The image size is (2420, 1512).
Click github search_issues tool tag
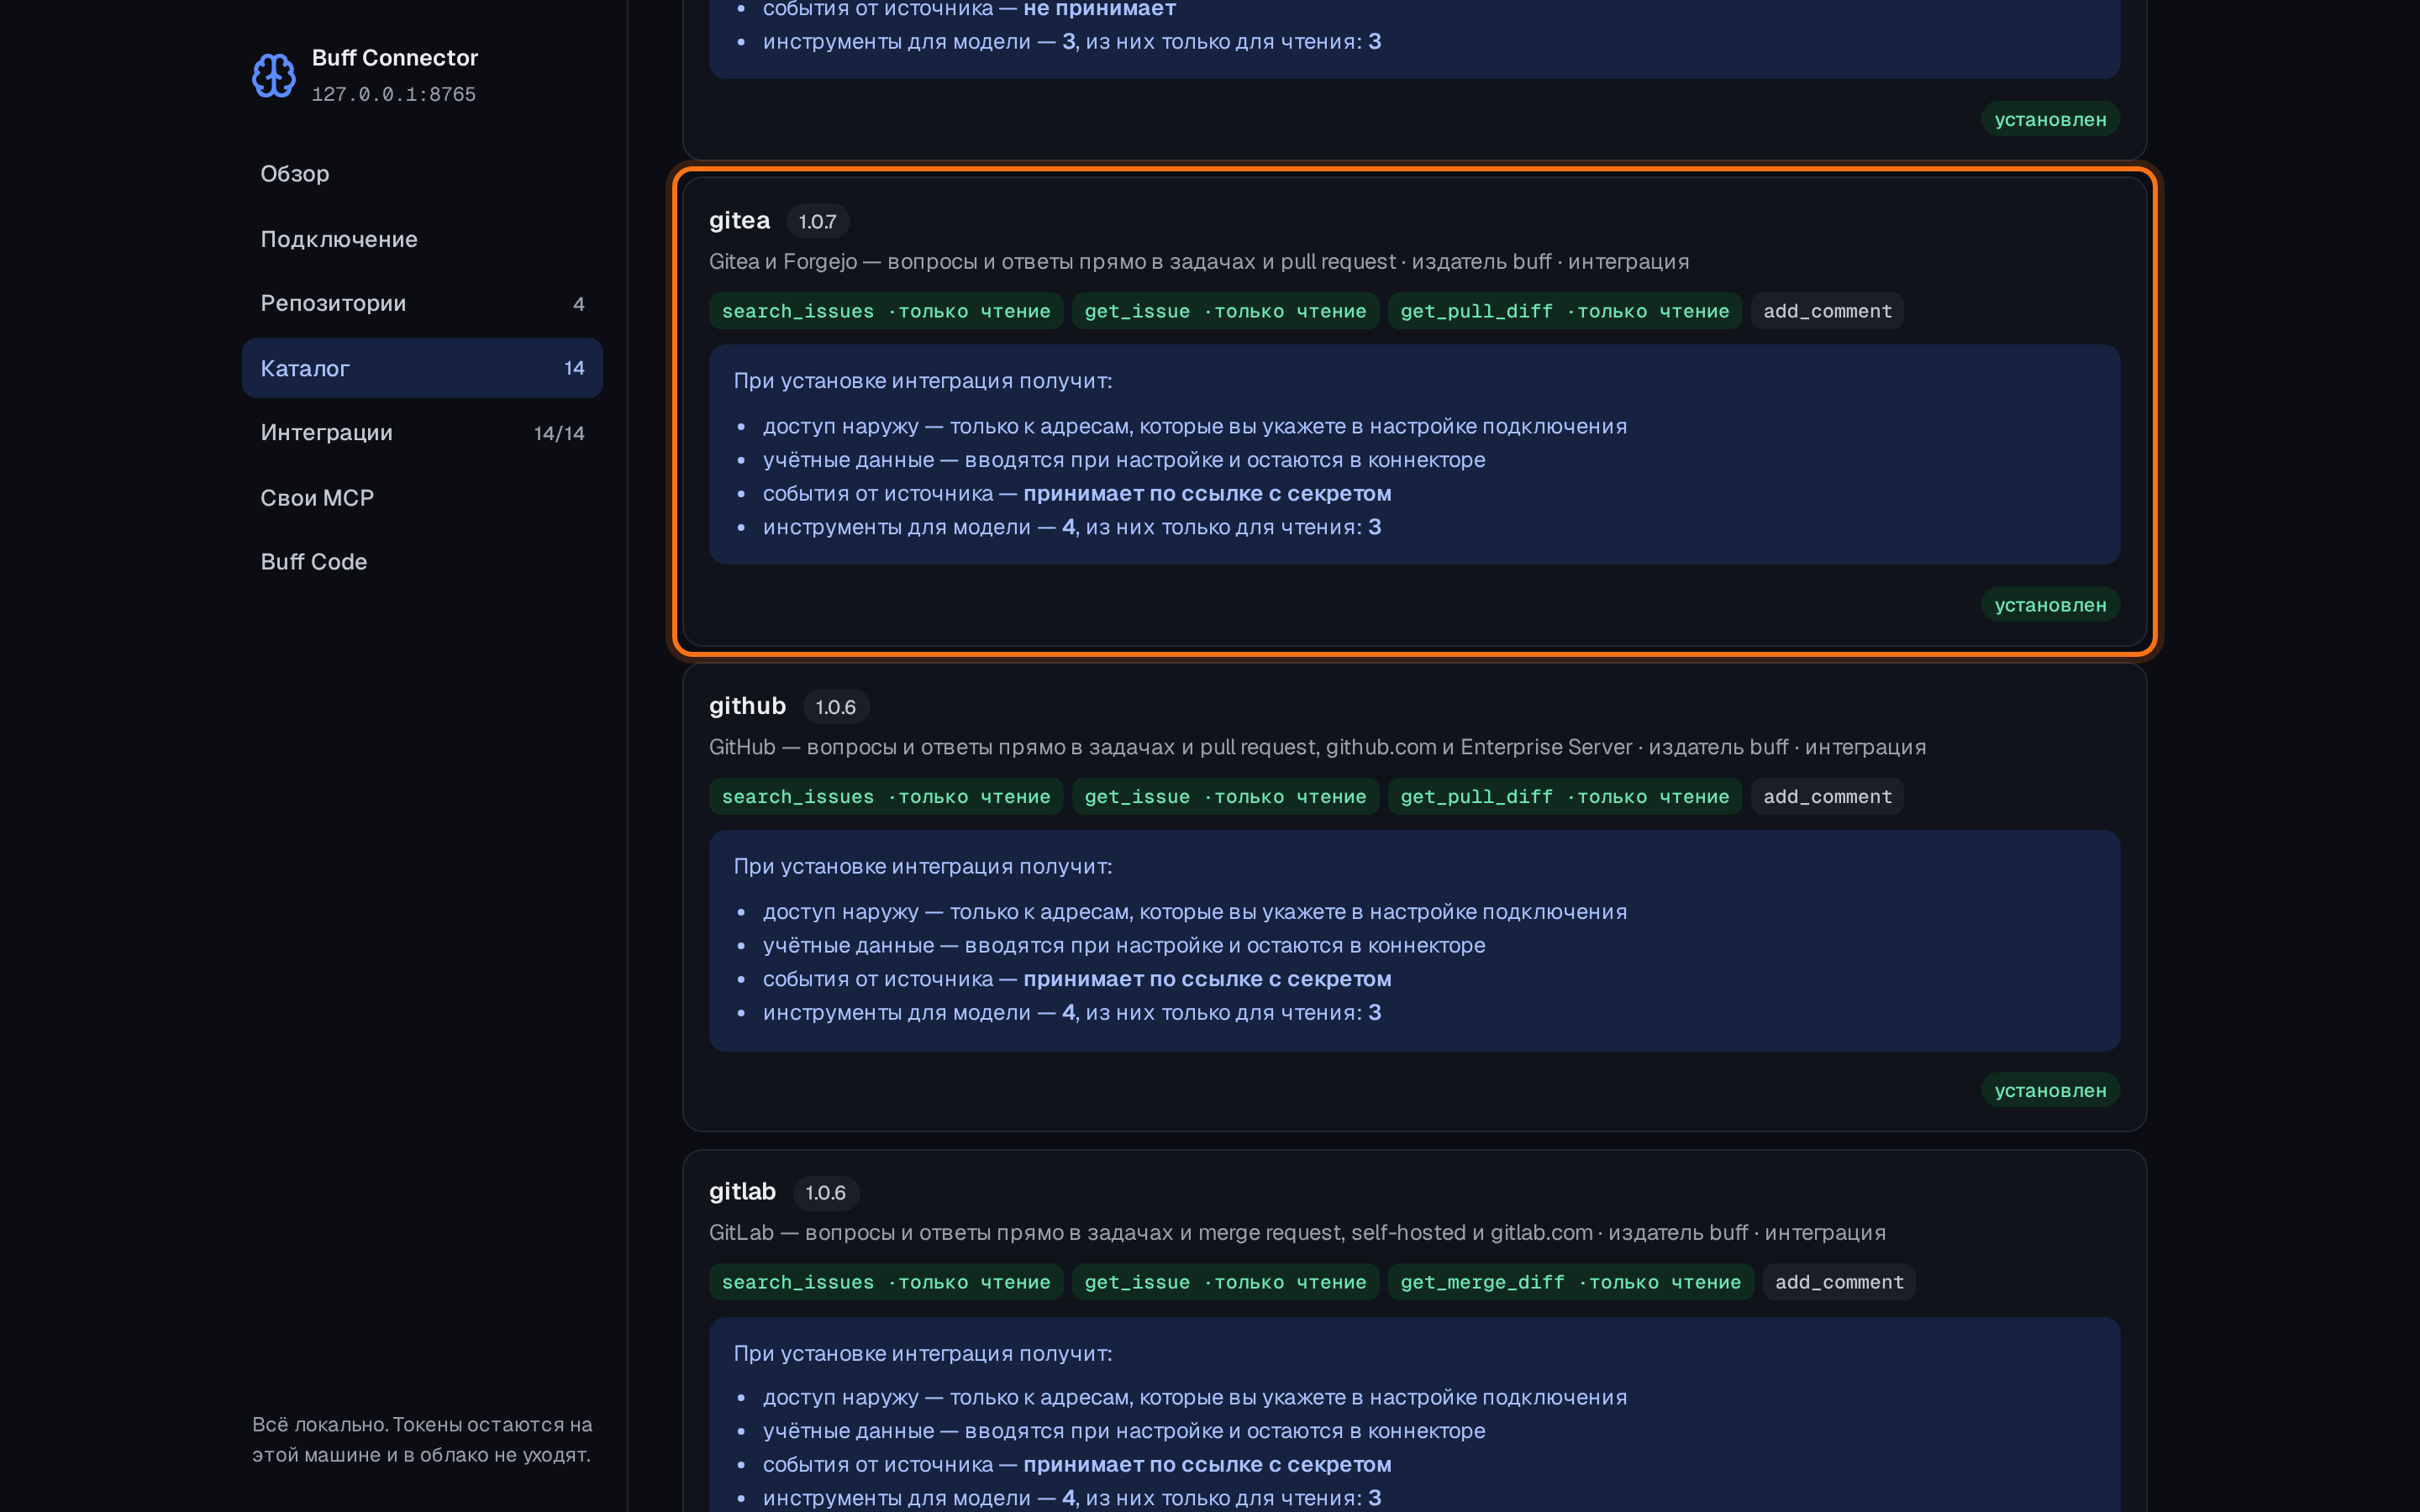(x=886, y=797)
